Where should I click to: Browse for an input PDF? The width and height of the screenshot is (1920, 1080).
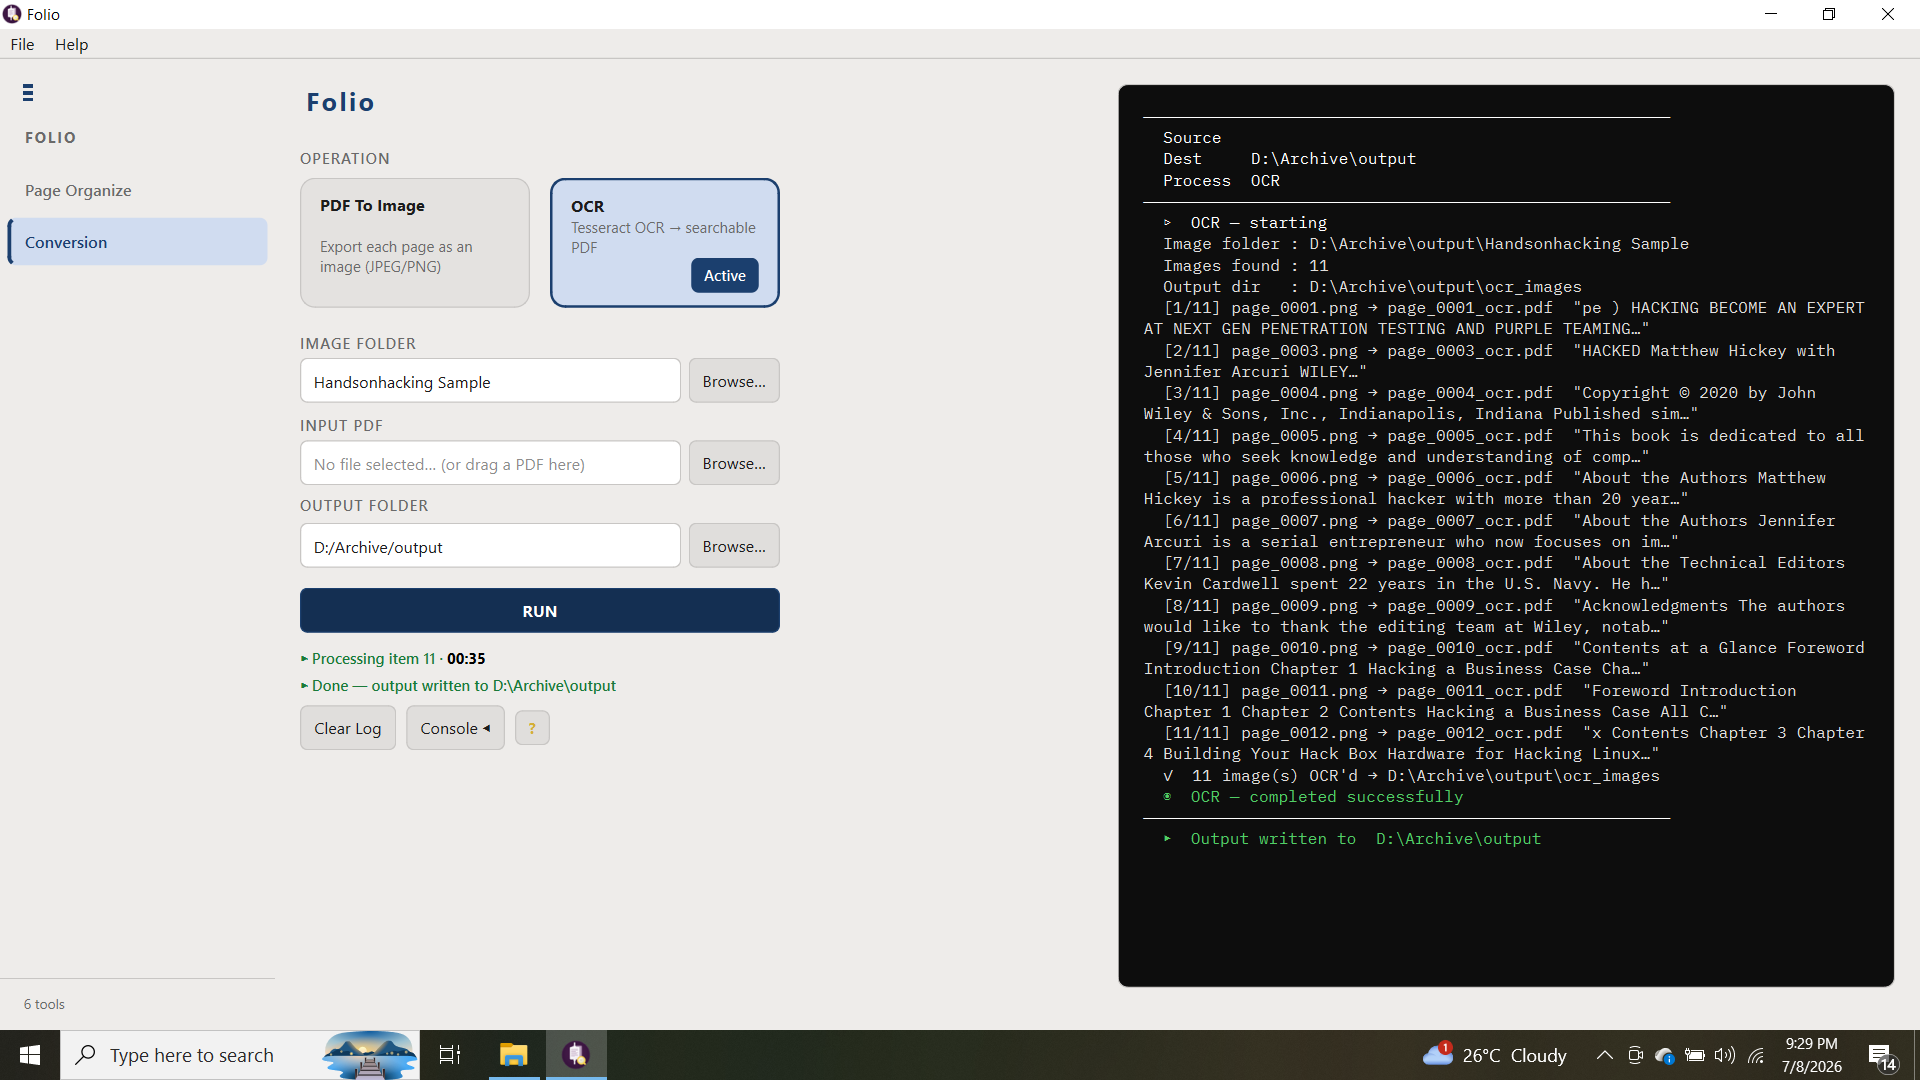point(734,463)
